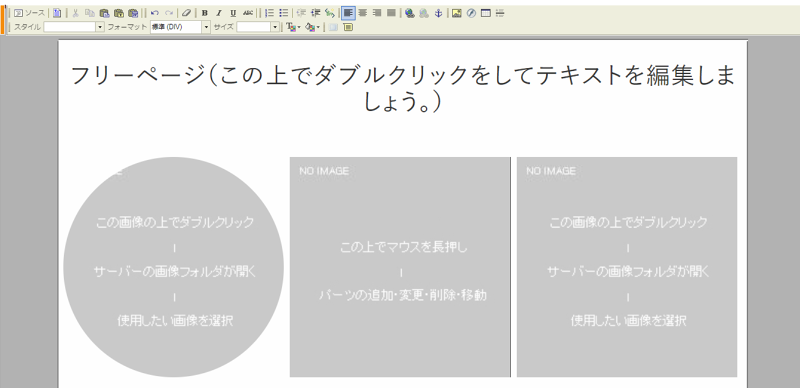Click the ソース (source) view button

click(29, 13)
